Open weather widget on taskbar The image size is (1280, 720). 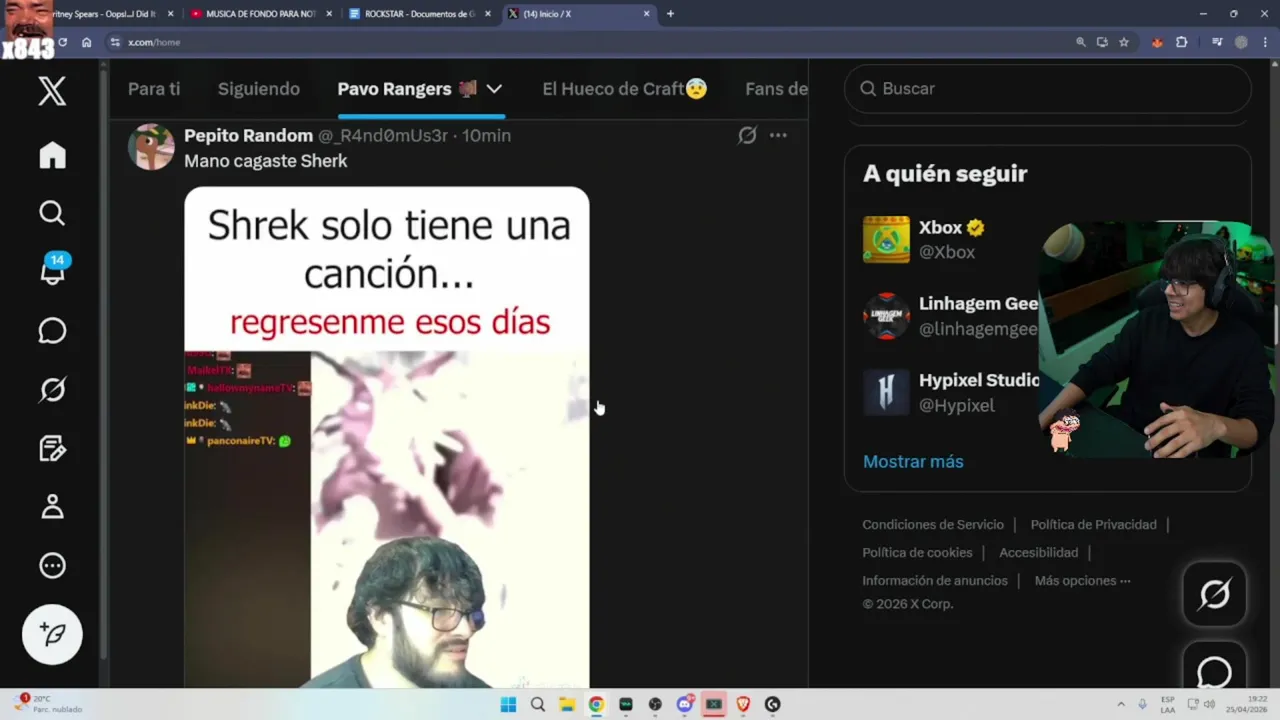pos(48,704)
